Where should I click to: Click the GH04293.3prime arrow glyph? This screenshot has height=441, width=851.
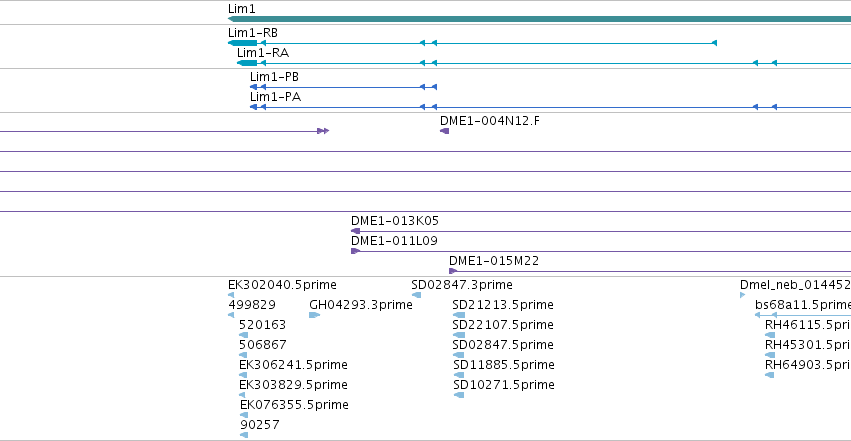click(x=314, y=315)
